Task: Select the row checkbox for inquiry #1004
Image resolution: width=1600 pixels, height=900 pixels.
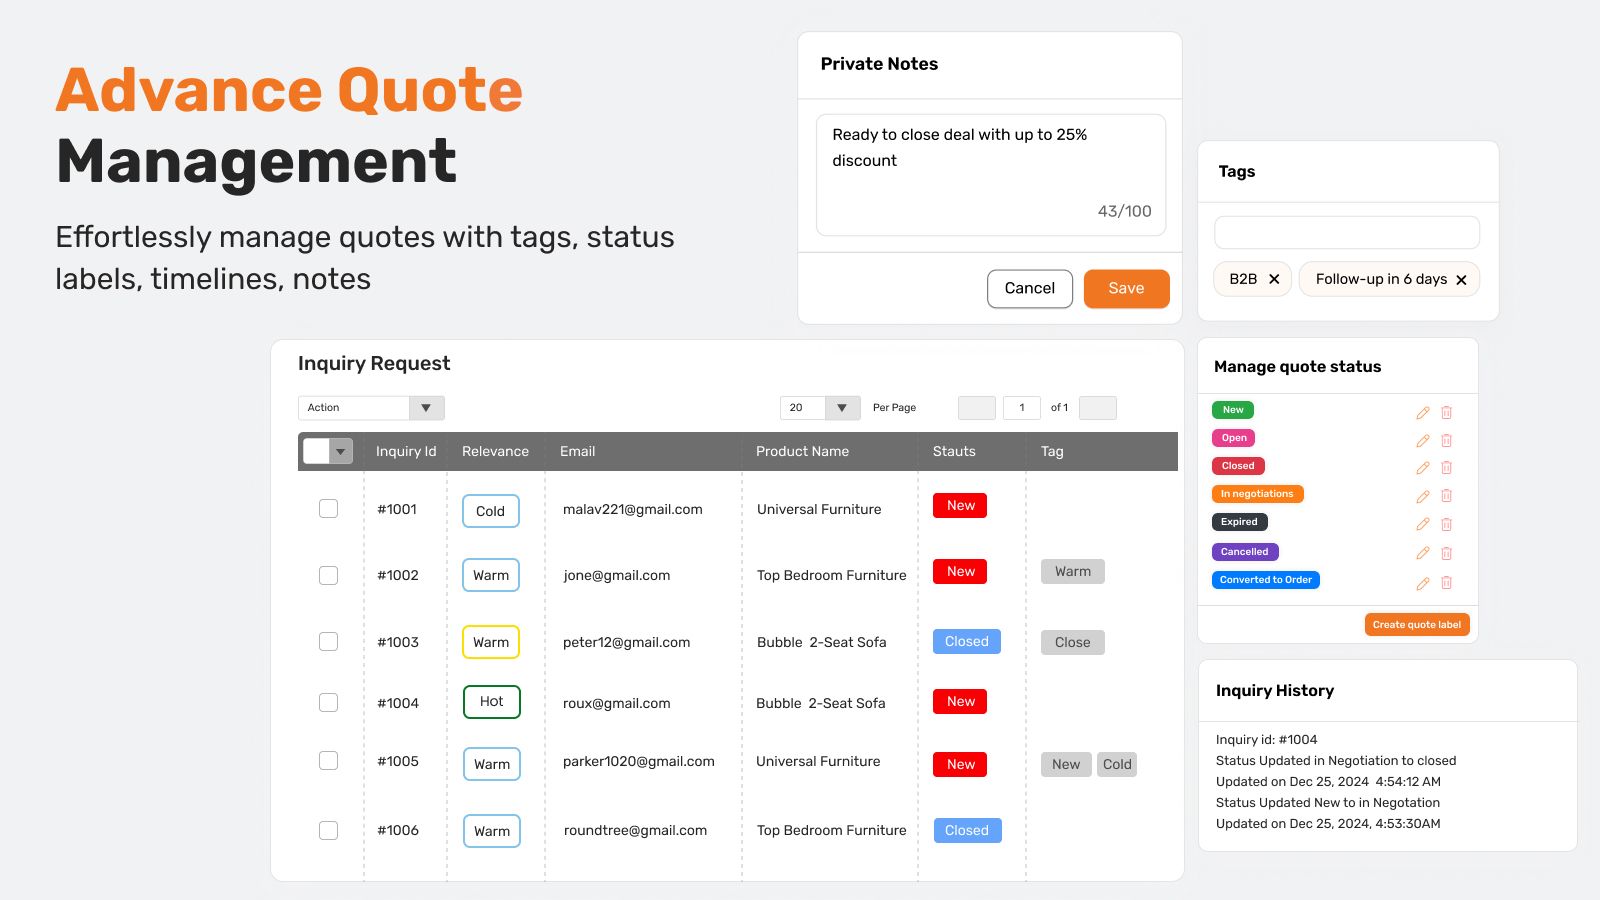Action: coord(328,703)
